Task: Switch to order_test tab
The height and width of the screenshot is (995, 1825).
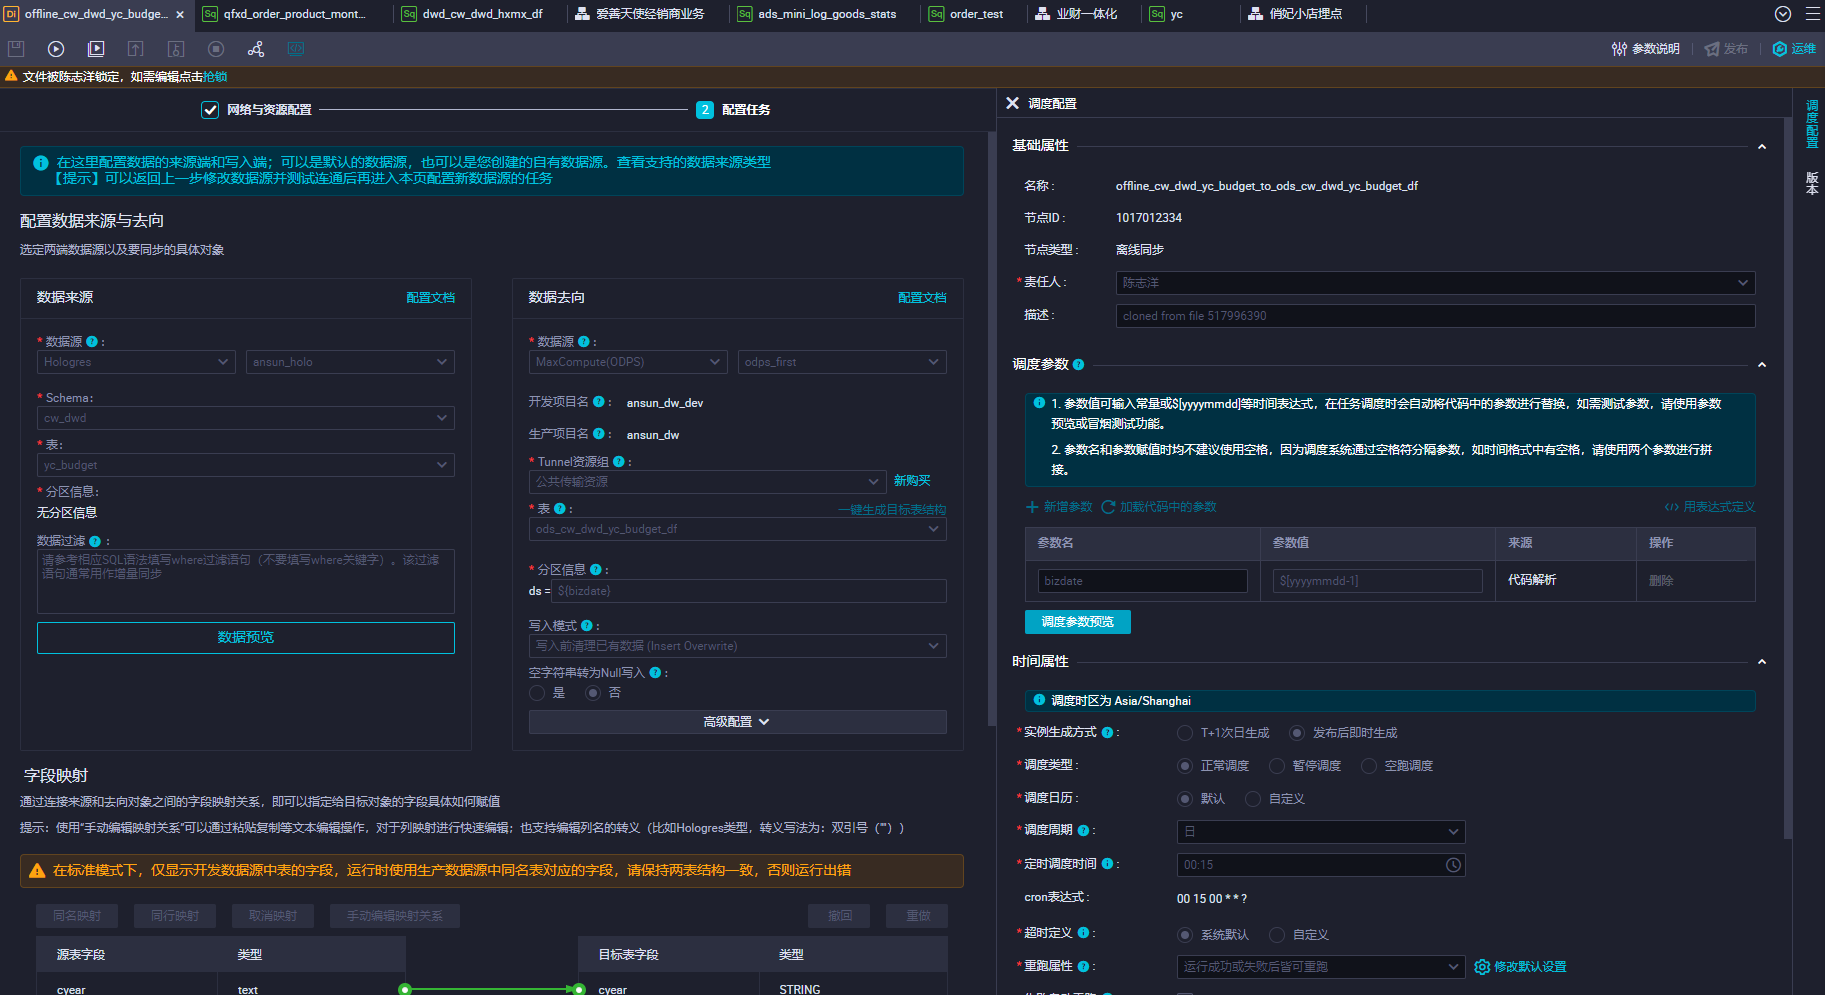Action: pos(975,14)
